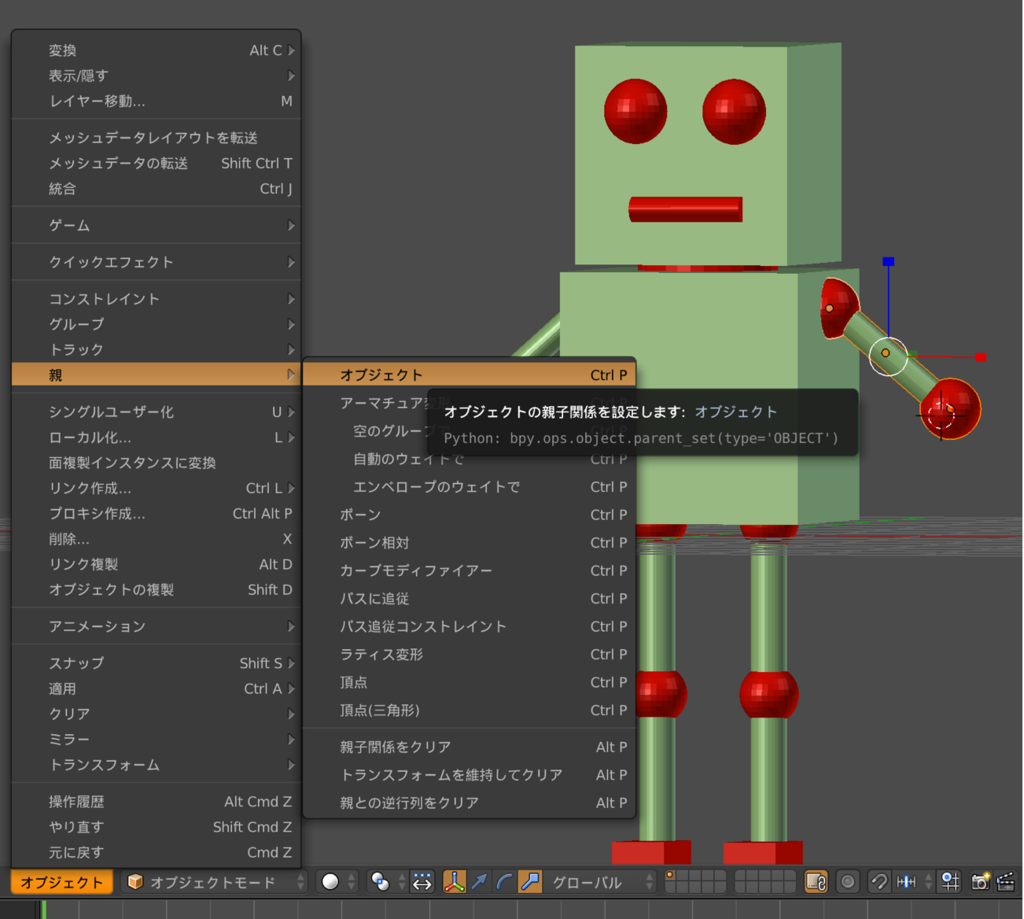Select the highlighted 親 menu entry
Screen dimensions: 1024x919
(156, 375)
